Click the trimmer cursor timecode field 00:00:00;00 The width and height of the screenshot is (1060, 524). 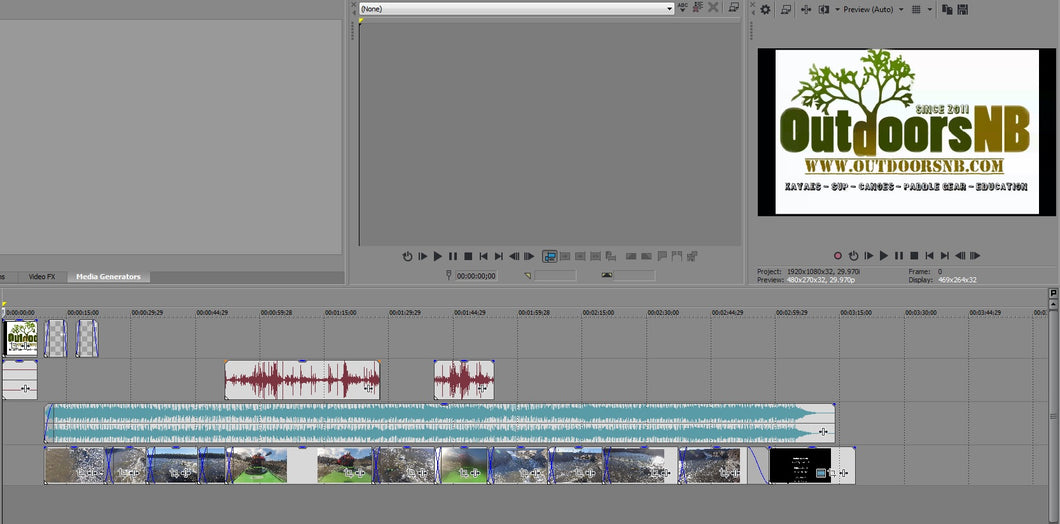476,276
